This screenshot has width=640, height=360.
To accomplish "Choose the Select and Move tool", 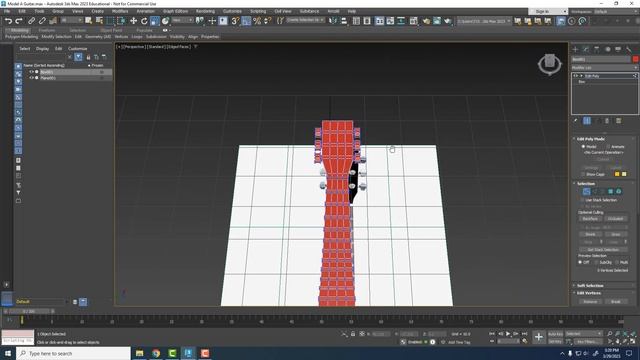I will click(x=133, y=21).
